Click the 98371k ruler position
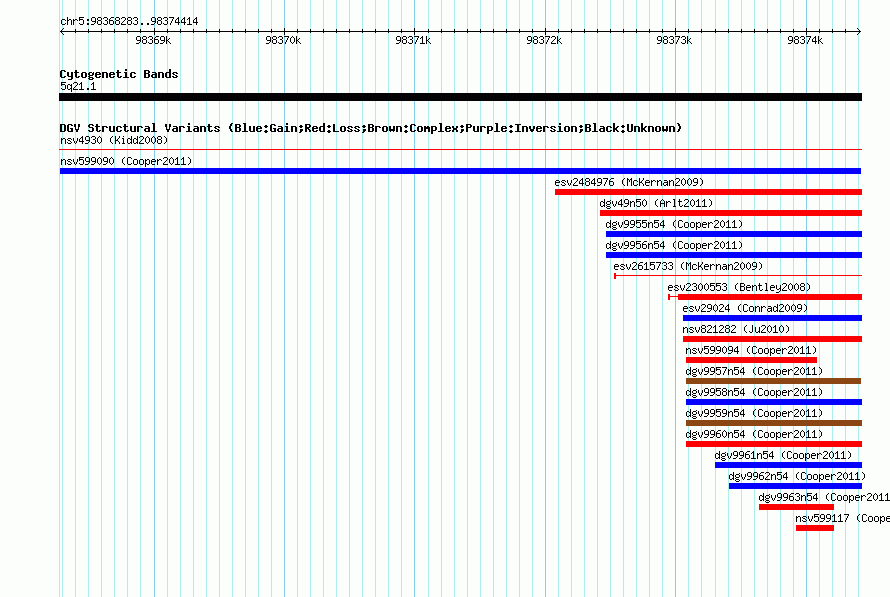 [413, 40]
